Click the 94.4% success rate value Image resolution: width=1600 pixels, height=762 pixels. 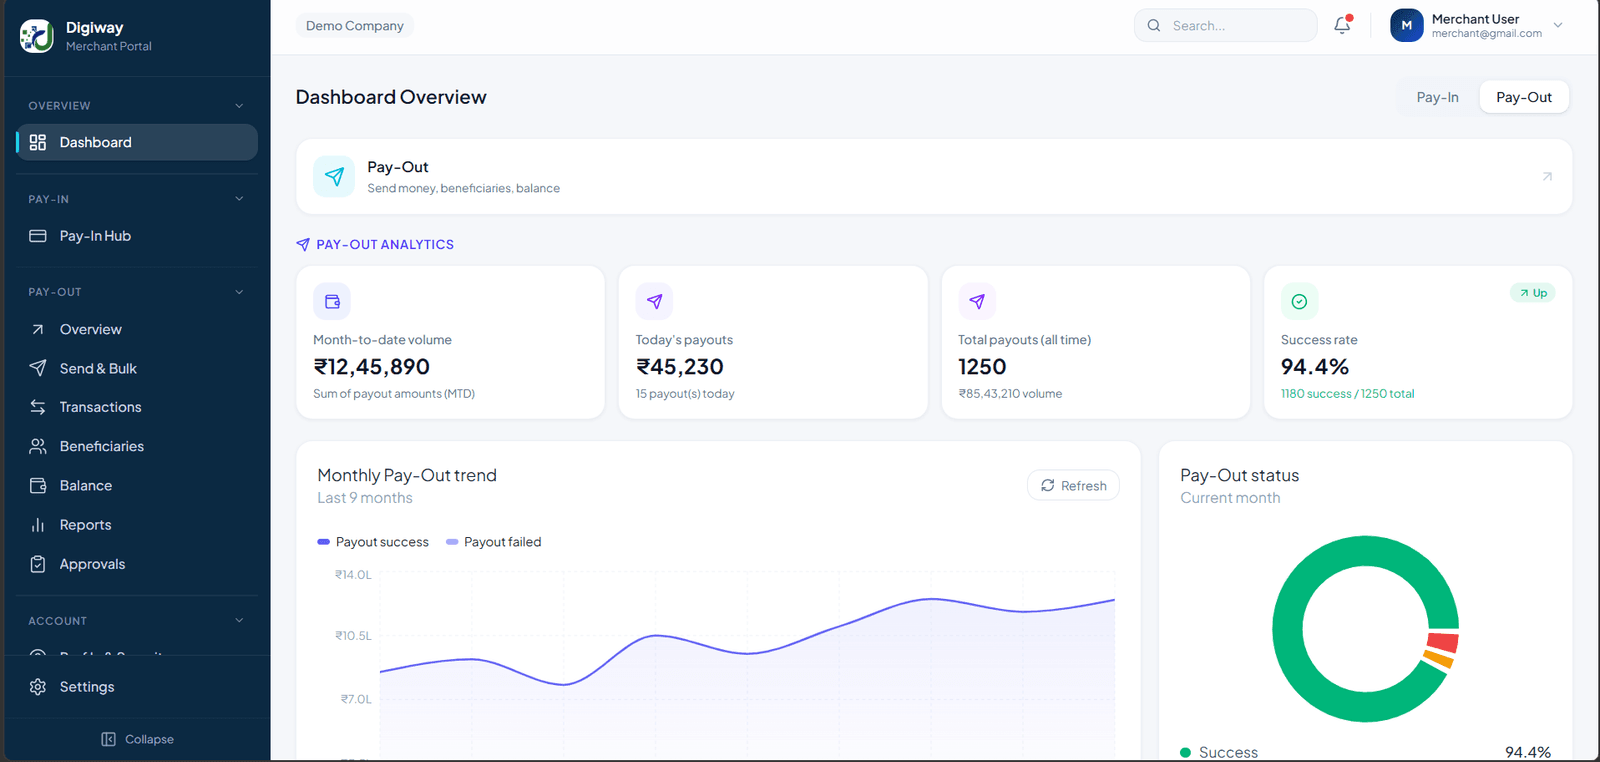[1315, 367]
